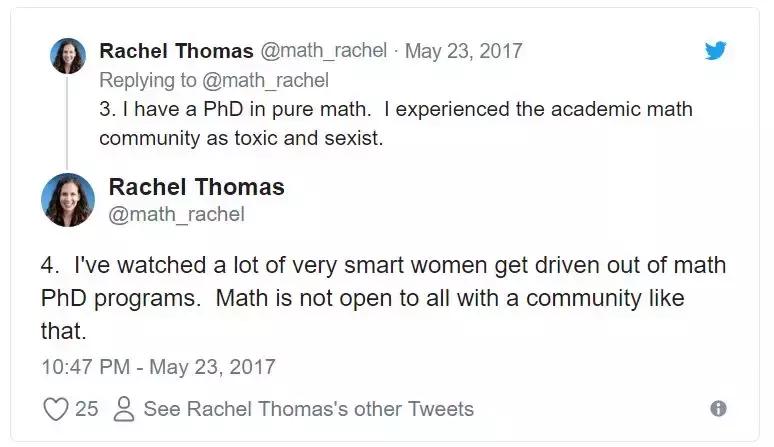
Task: Click the Twitter bird logo
Action: 715,51
